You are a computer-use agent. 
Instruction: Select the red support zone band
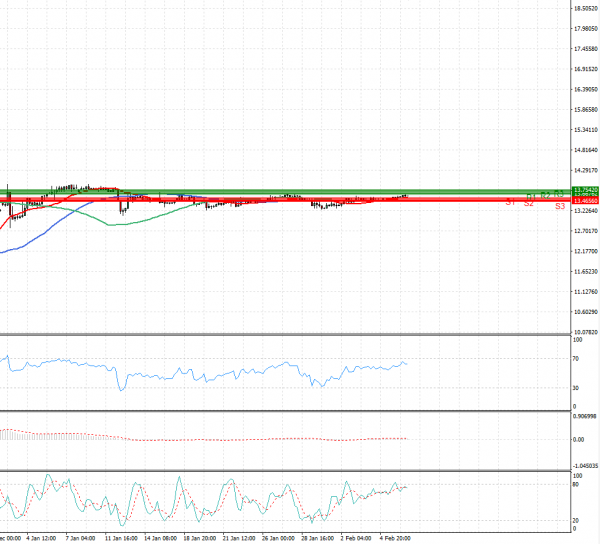tap(300, 201)
